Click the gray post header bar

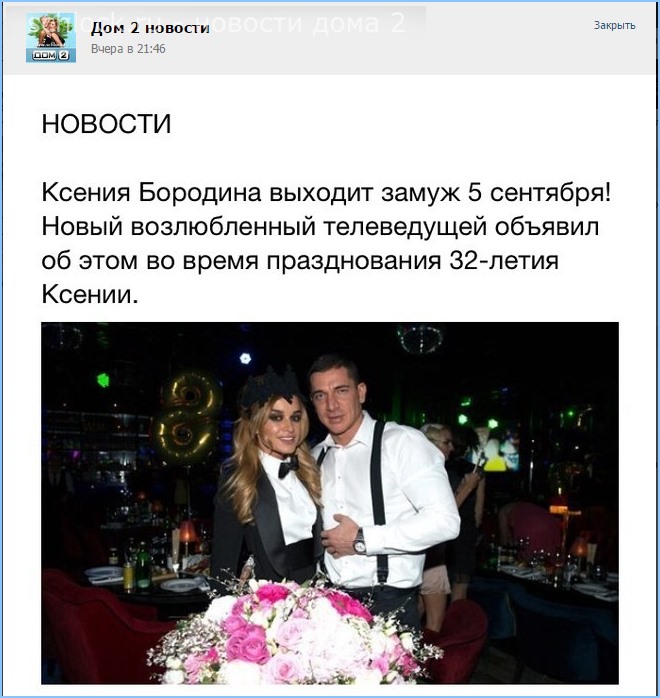[330, 38]
